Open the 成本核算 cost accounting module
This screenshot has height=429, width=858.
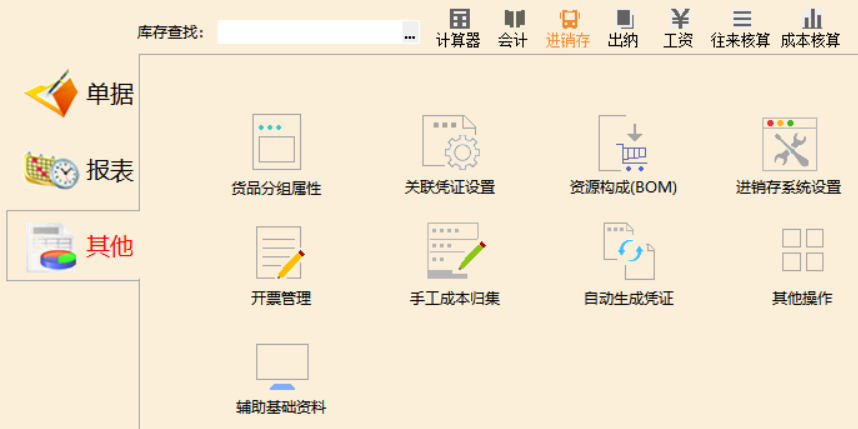[810, 29]
